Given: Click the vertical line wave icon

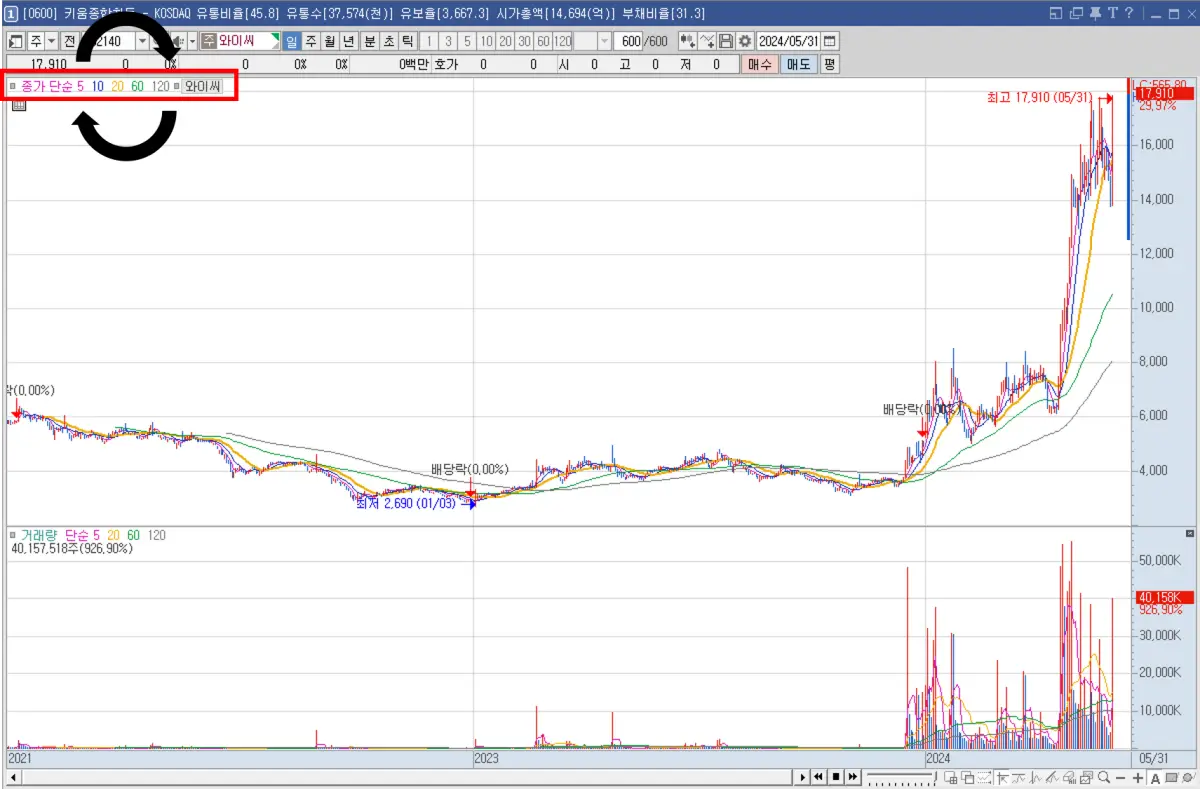Looking at the screenshot, I should [x=1036, y=777].
